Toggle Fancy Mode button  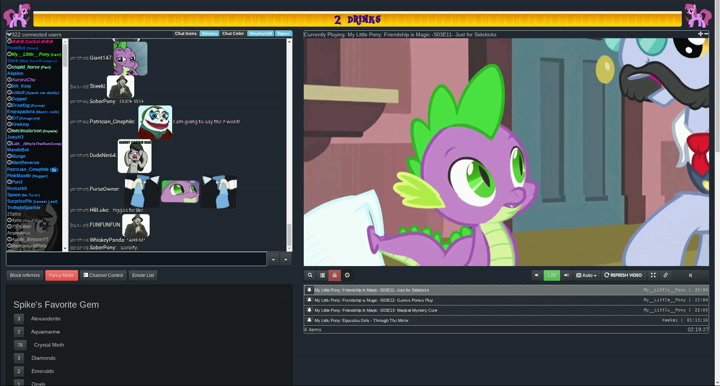(x=62, y=275)
